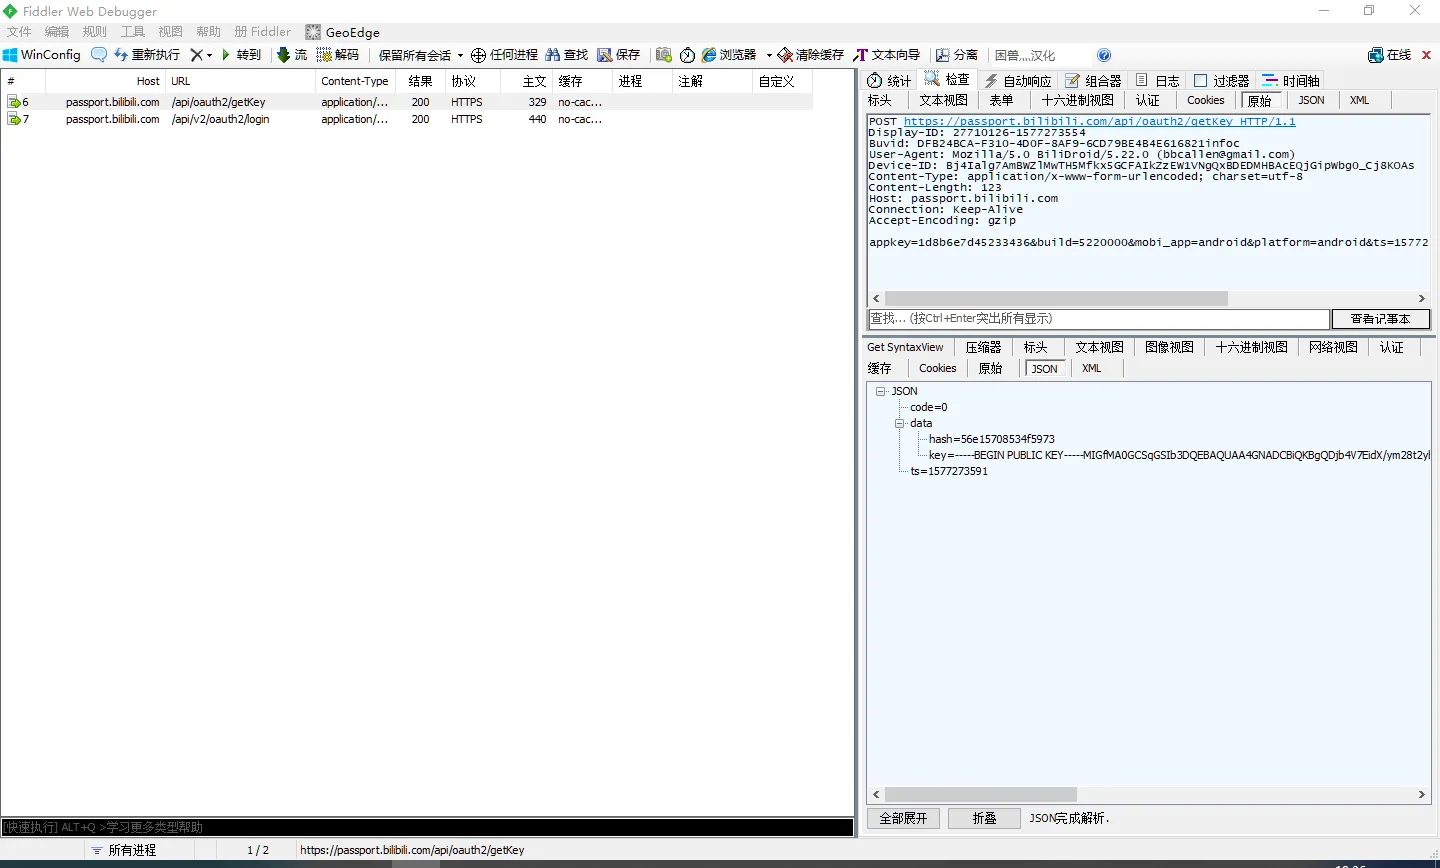Click the session 6 row icon
Viewport: 1440px width, 868px height.
click(x=14, y=102)
